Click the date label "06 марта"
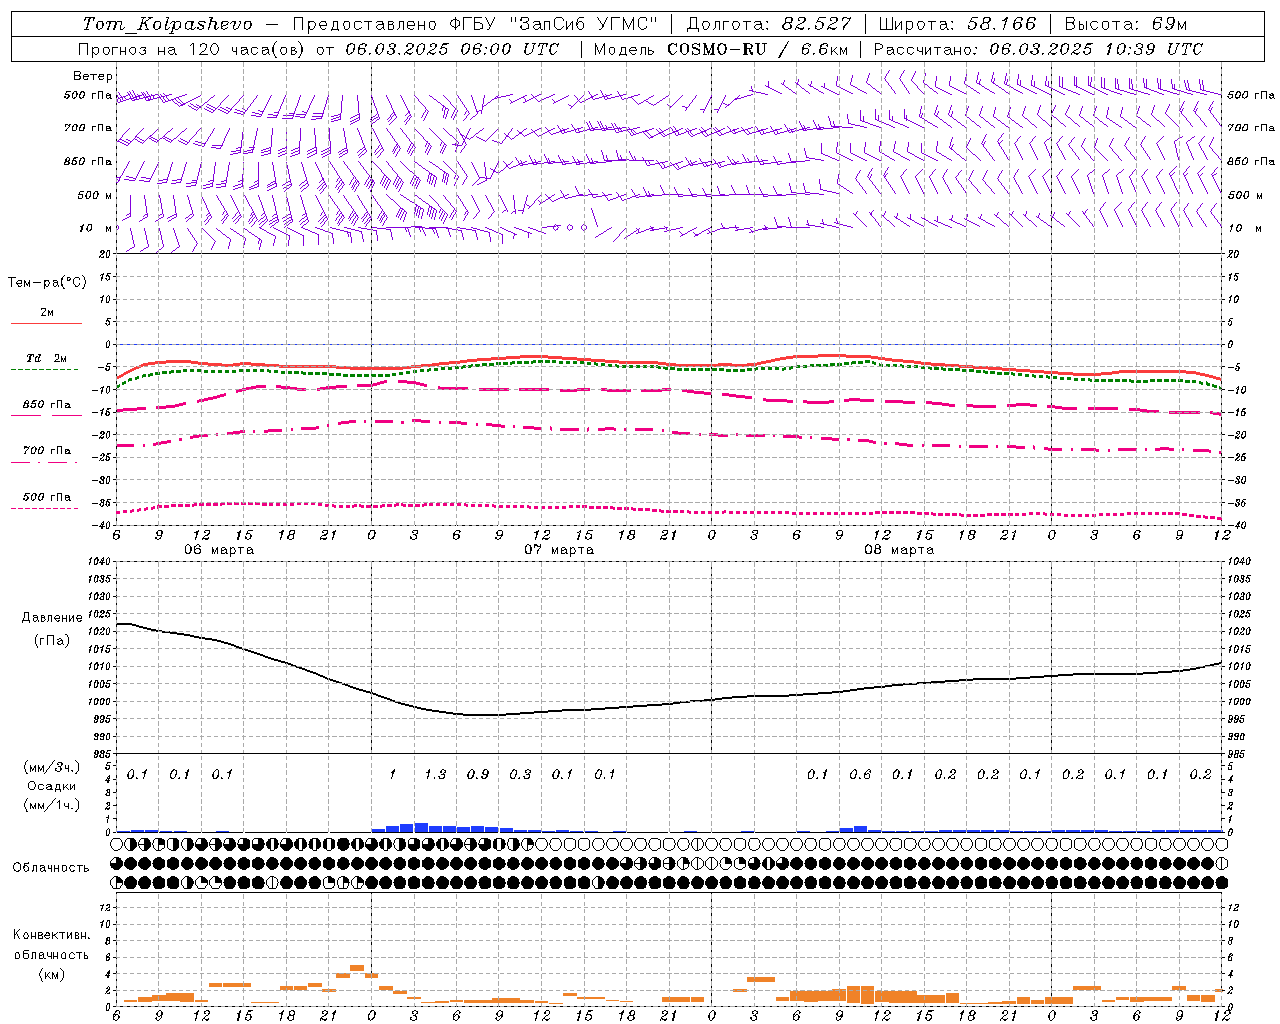 tap(219, 550)
